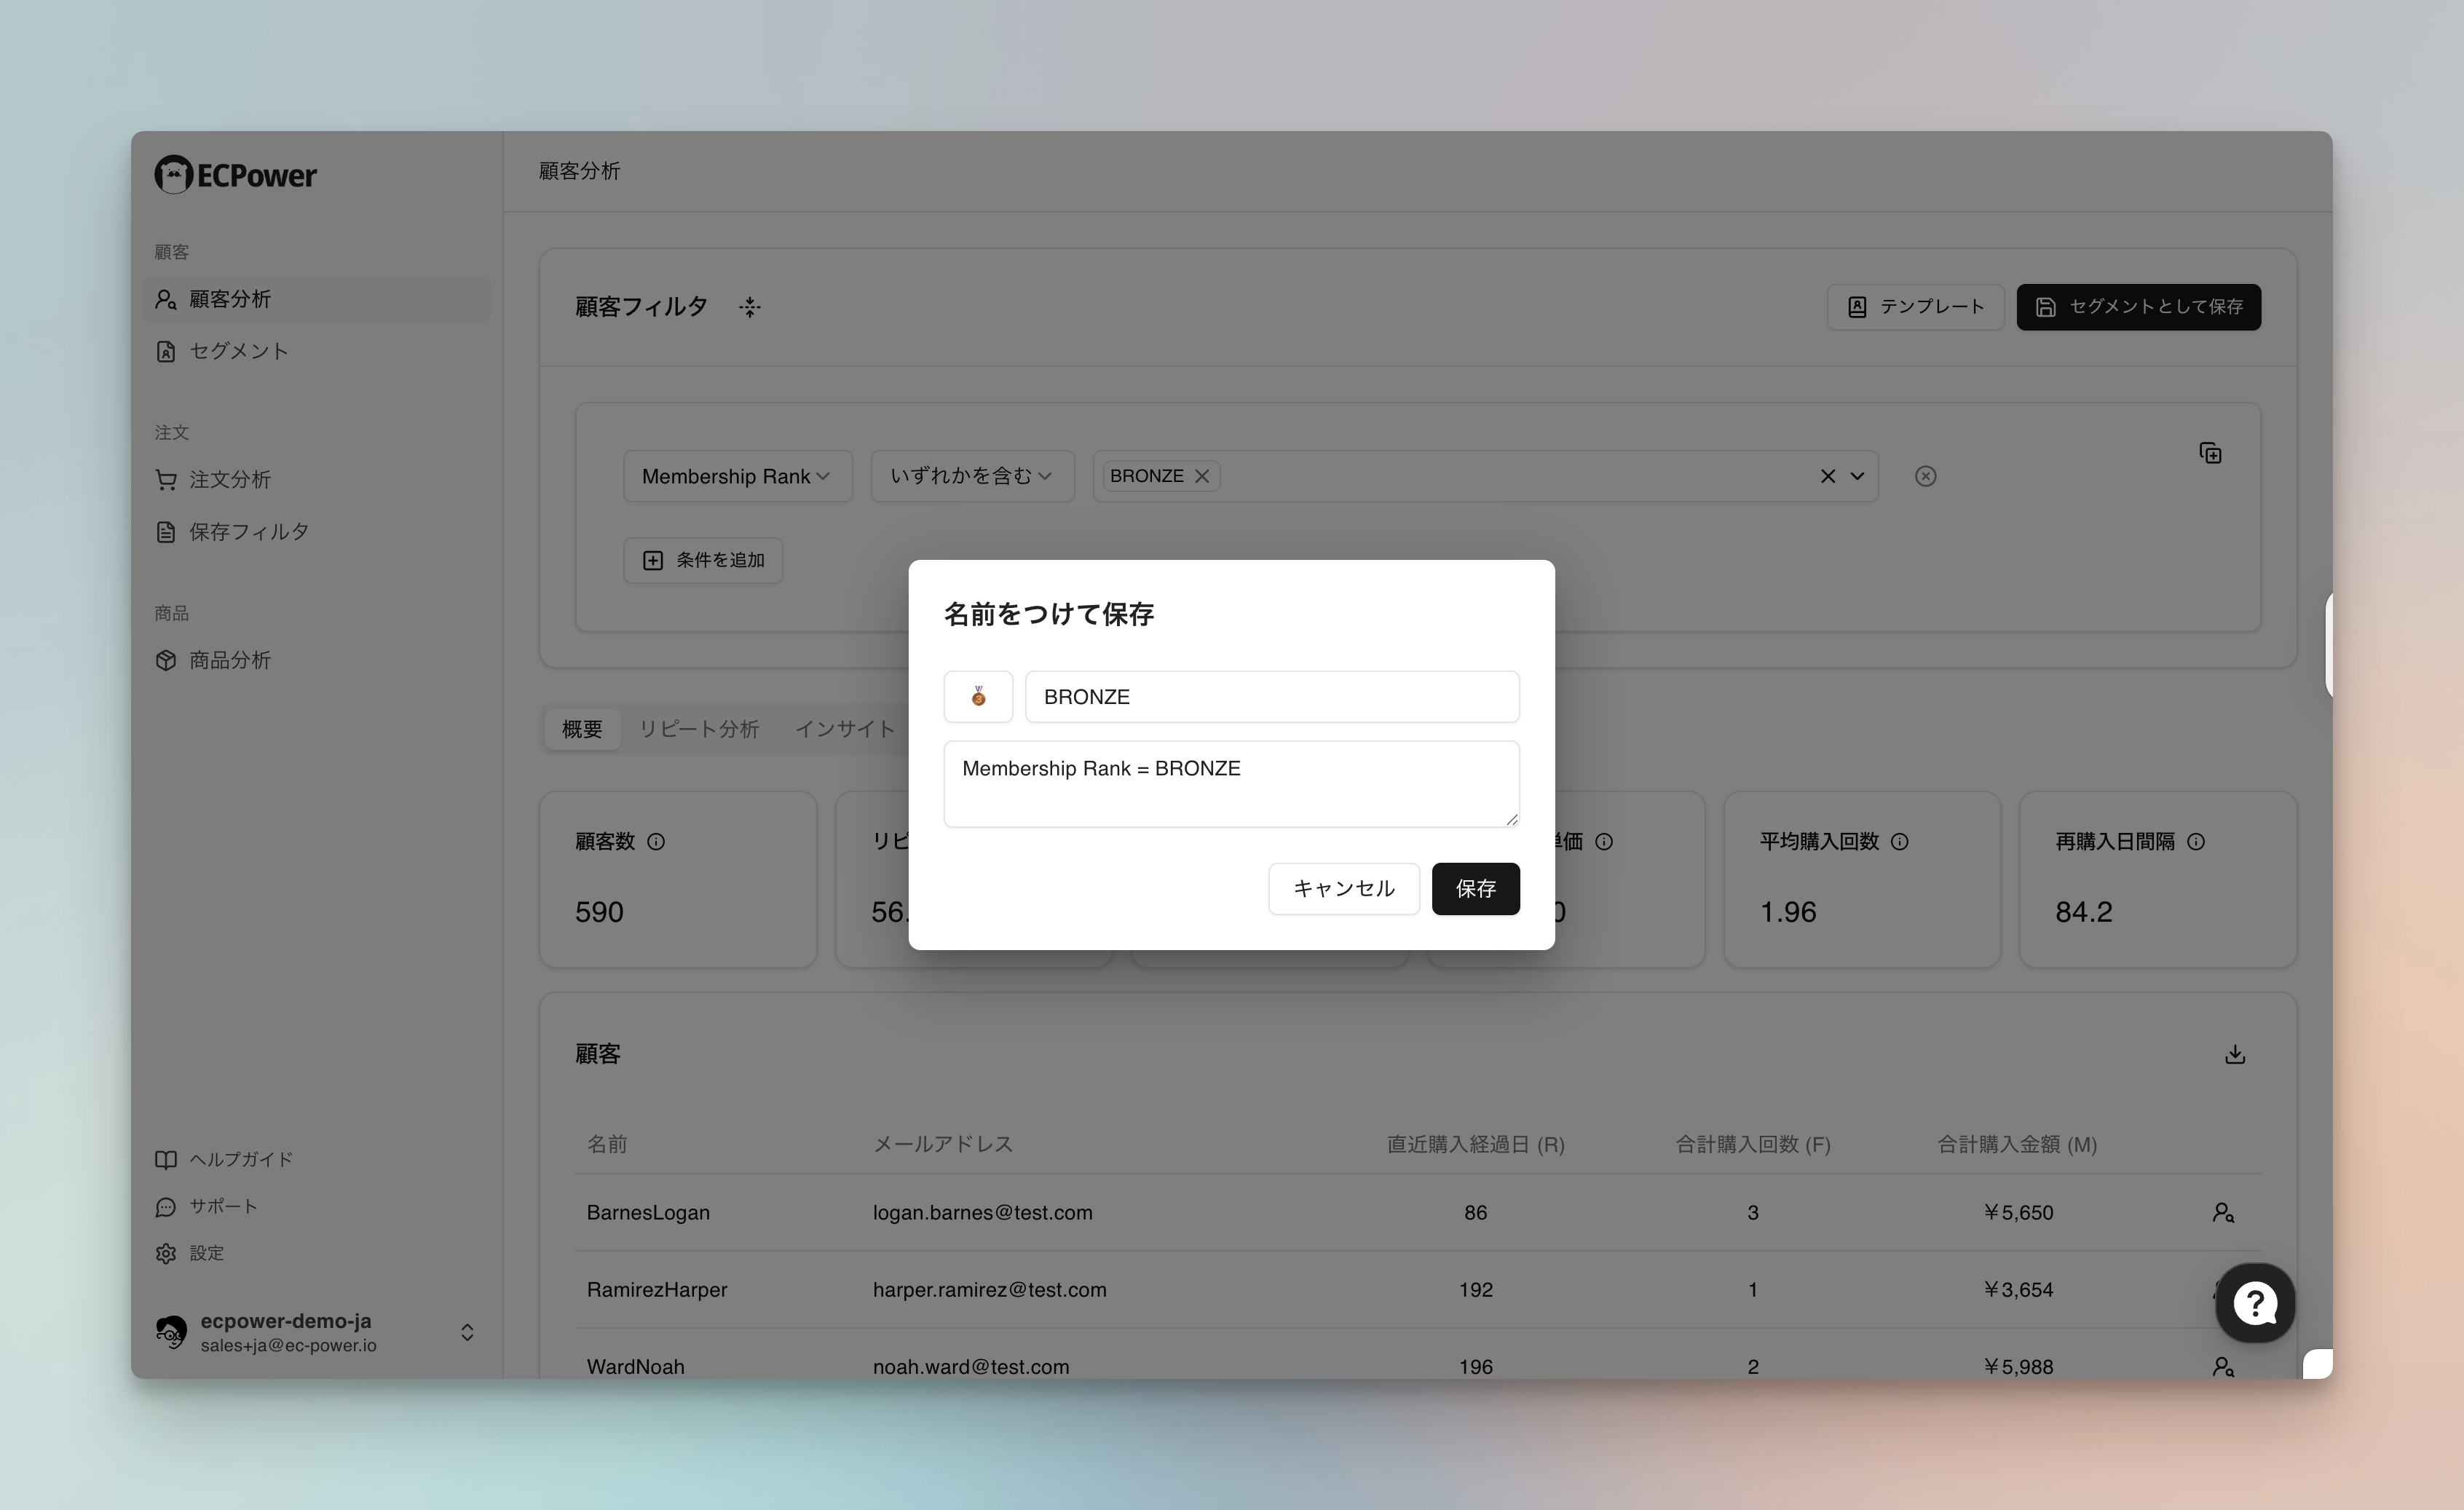Expand the BRONZE values dropdown chevron

(x=1857, y=476)
